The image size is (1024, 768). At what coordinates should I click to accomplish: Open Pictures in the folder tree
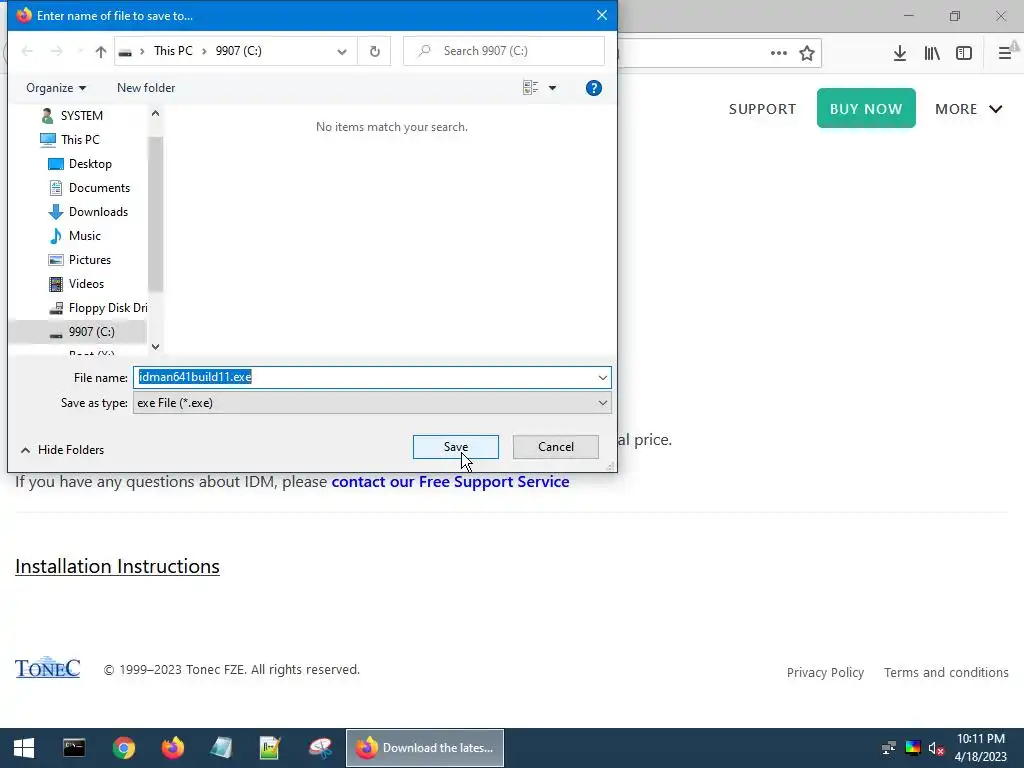pos(89,260)
